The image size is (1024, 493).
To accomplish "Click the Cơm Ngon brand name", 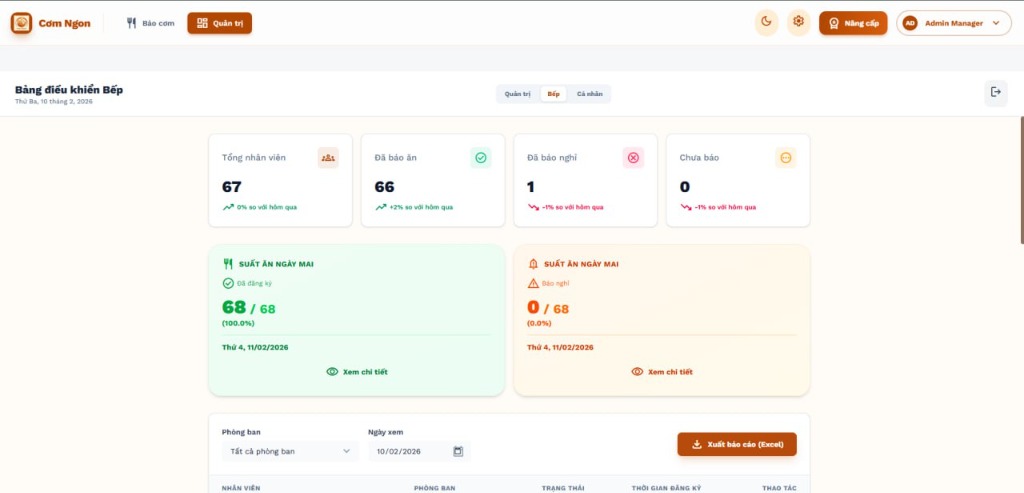I will 64,24.
